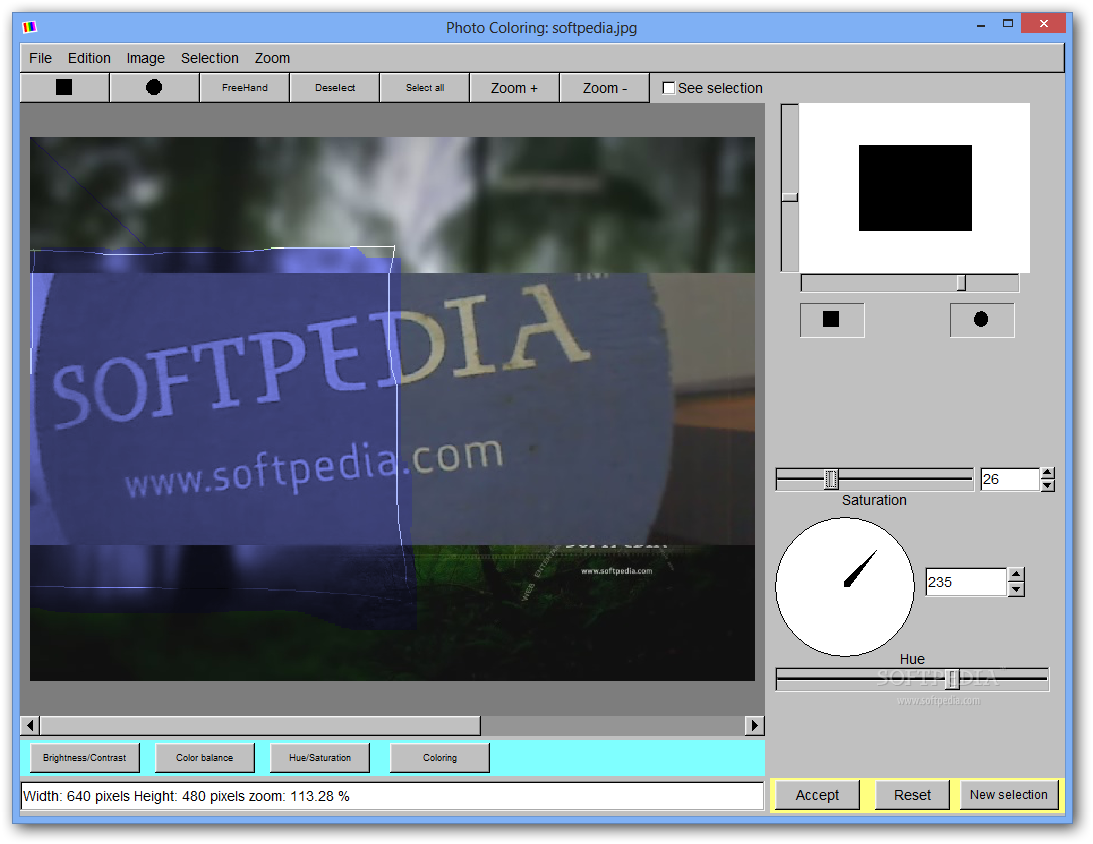Click the hue value field showing 235

pos(966,582)
